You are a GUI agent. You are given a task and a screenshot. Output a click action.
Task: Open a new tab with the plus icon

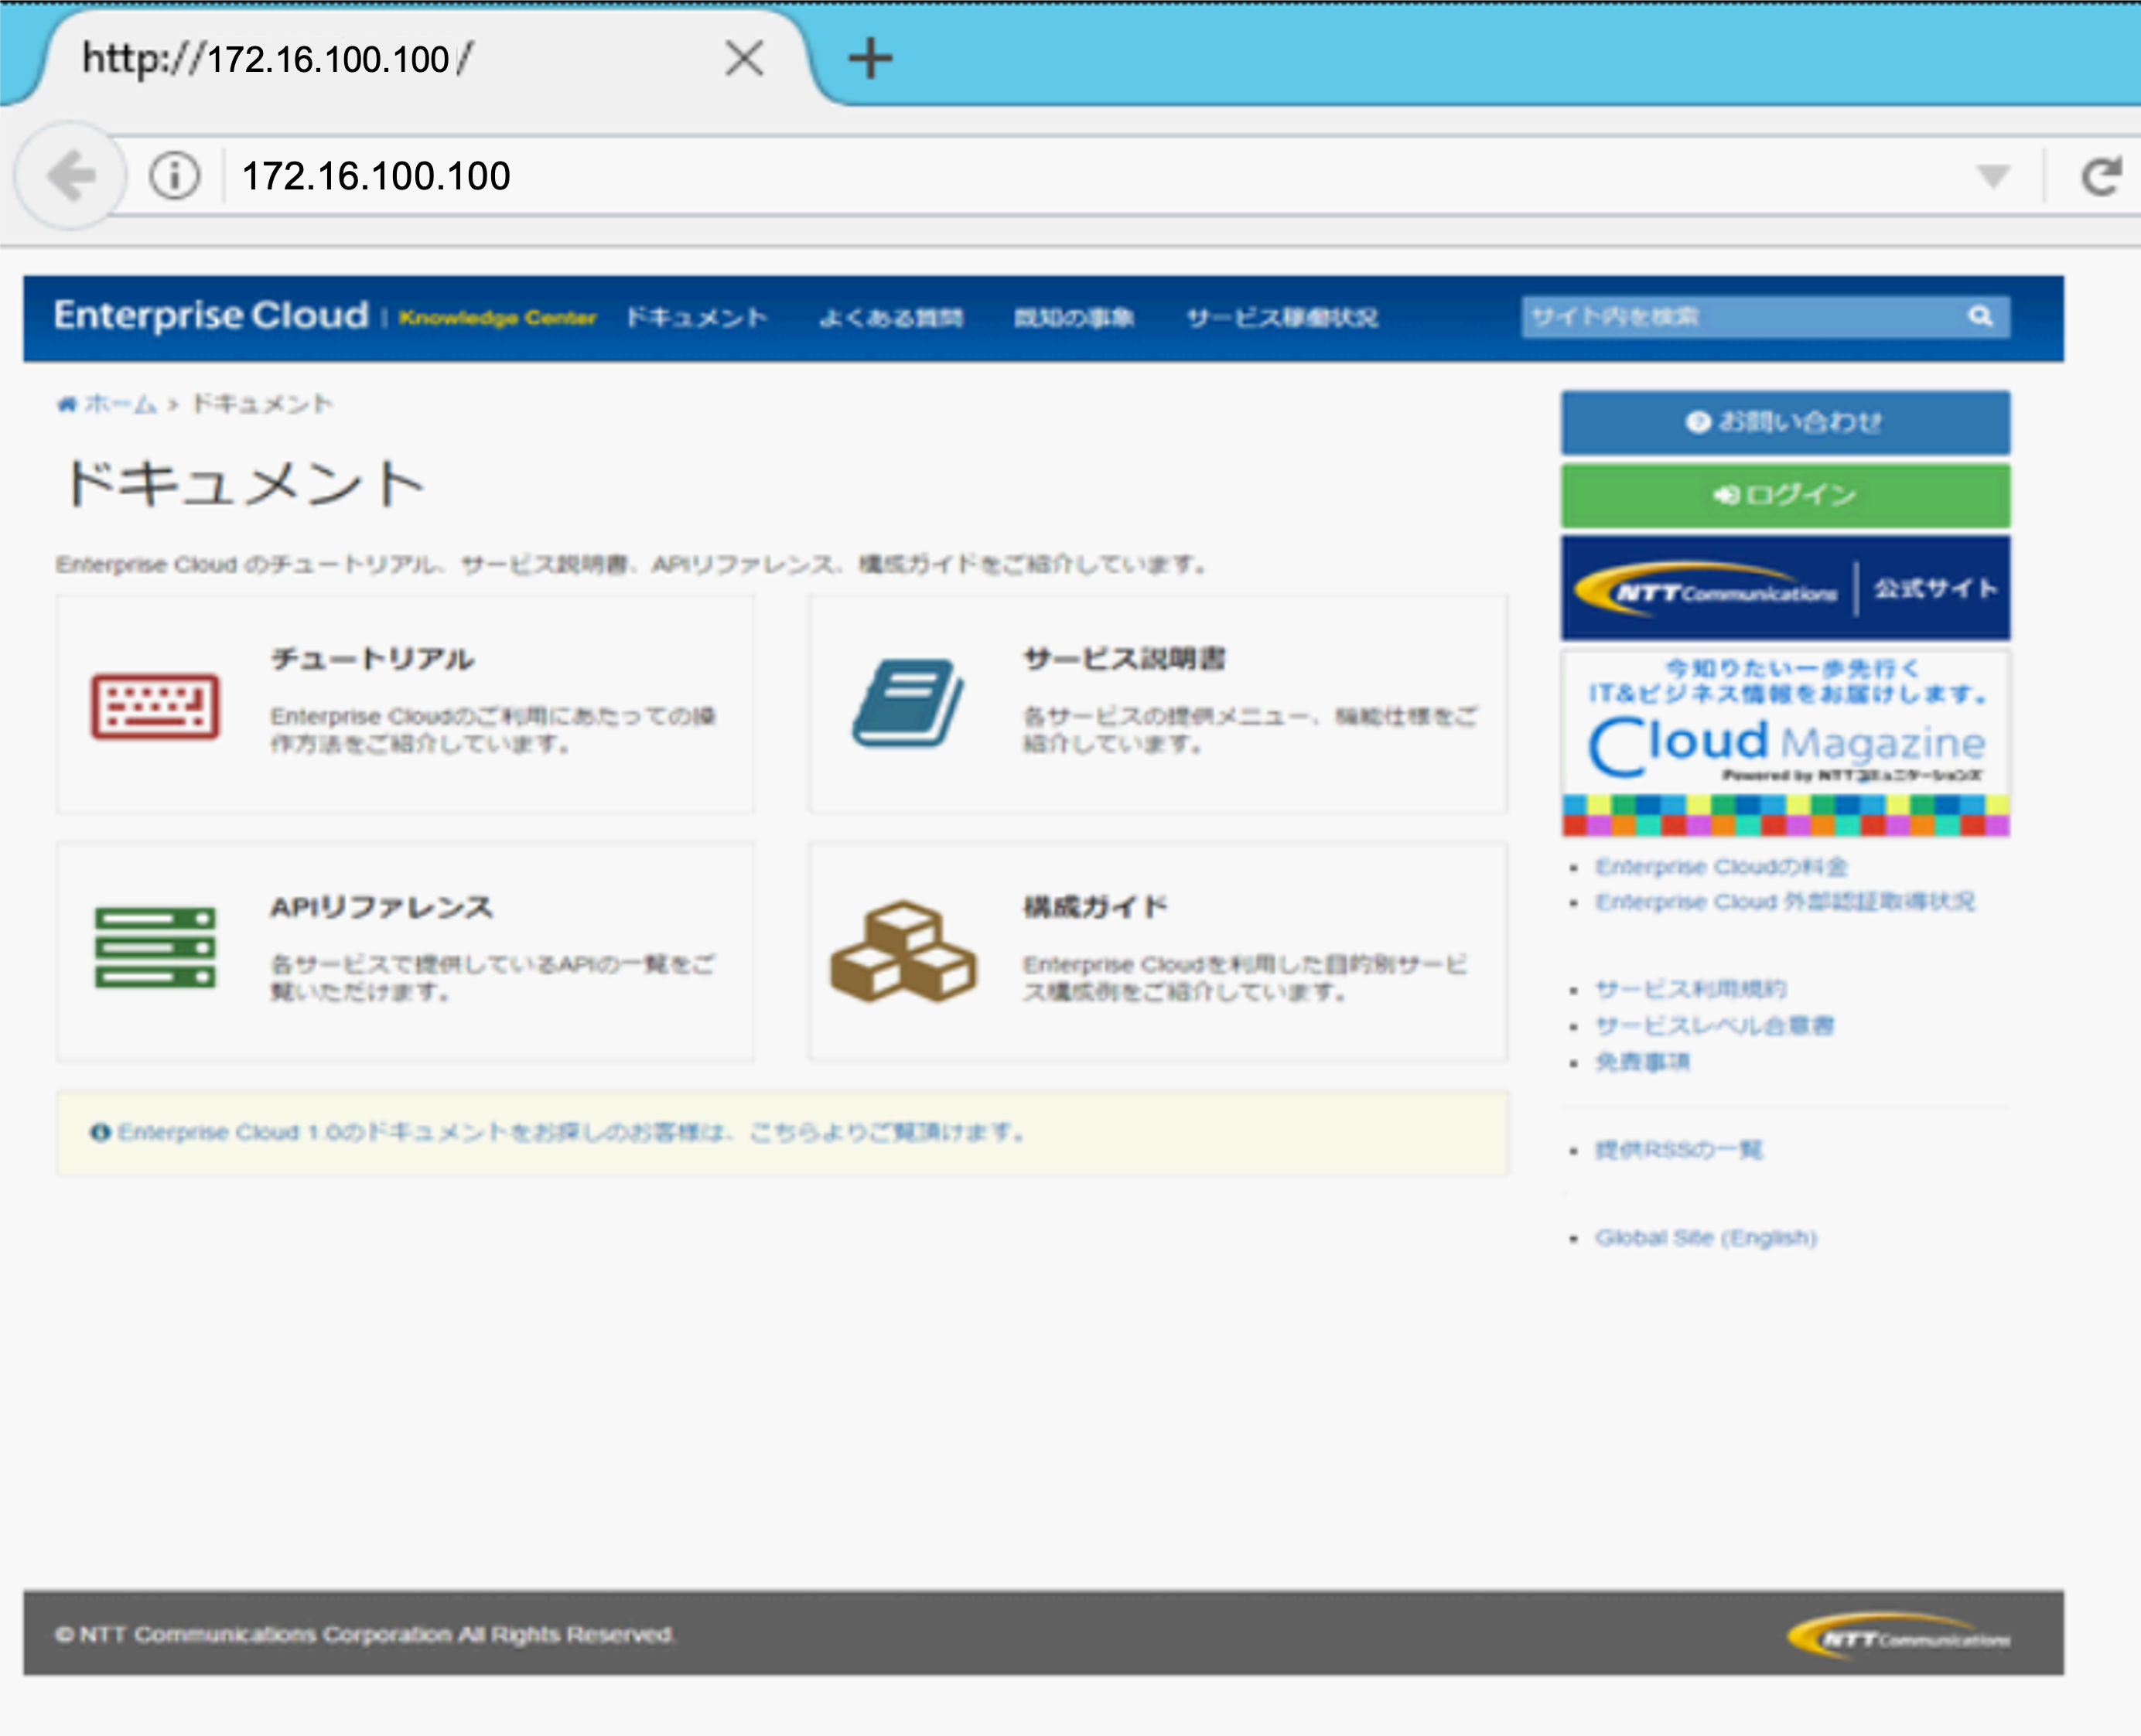click(x=870, y=58)
